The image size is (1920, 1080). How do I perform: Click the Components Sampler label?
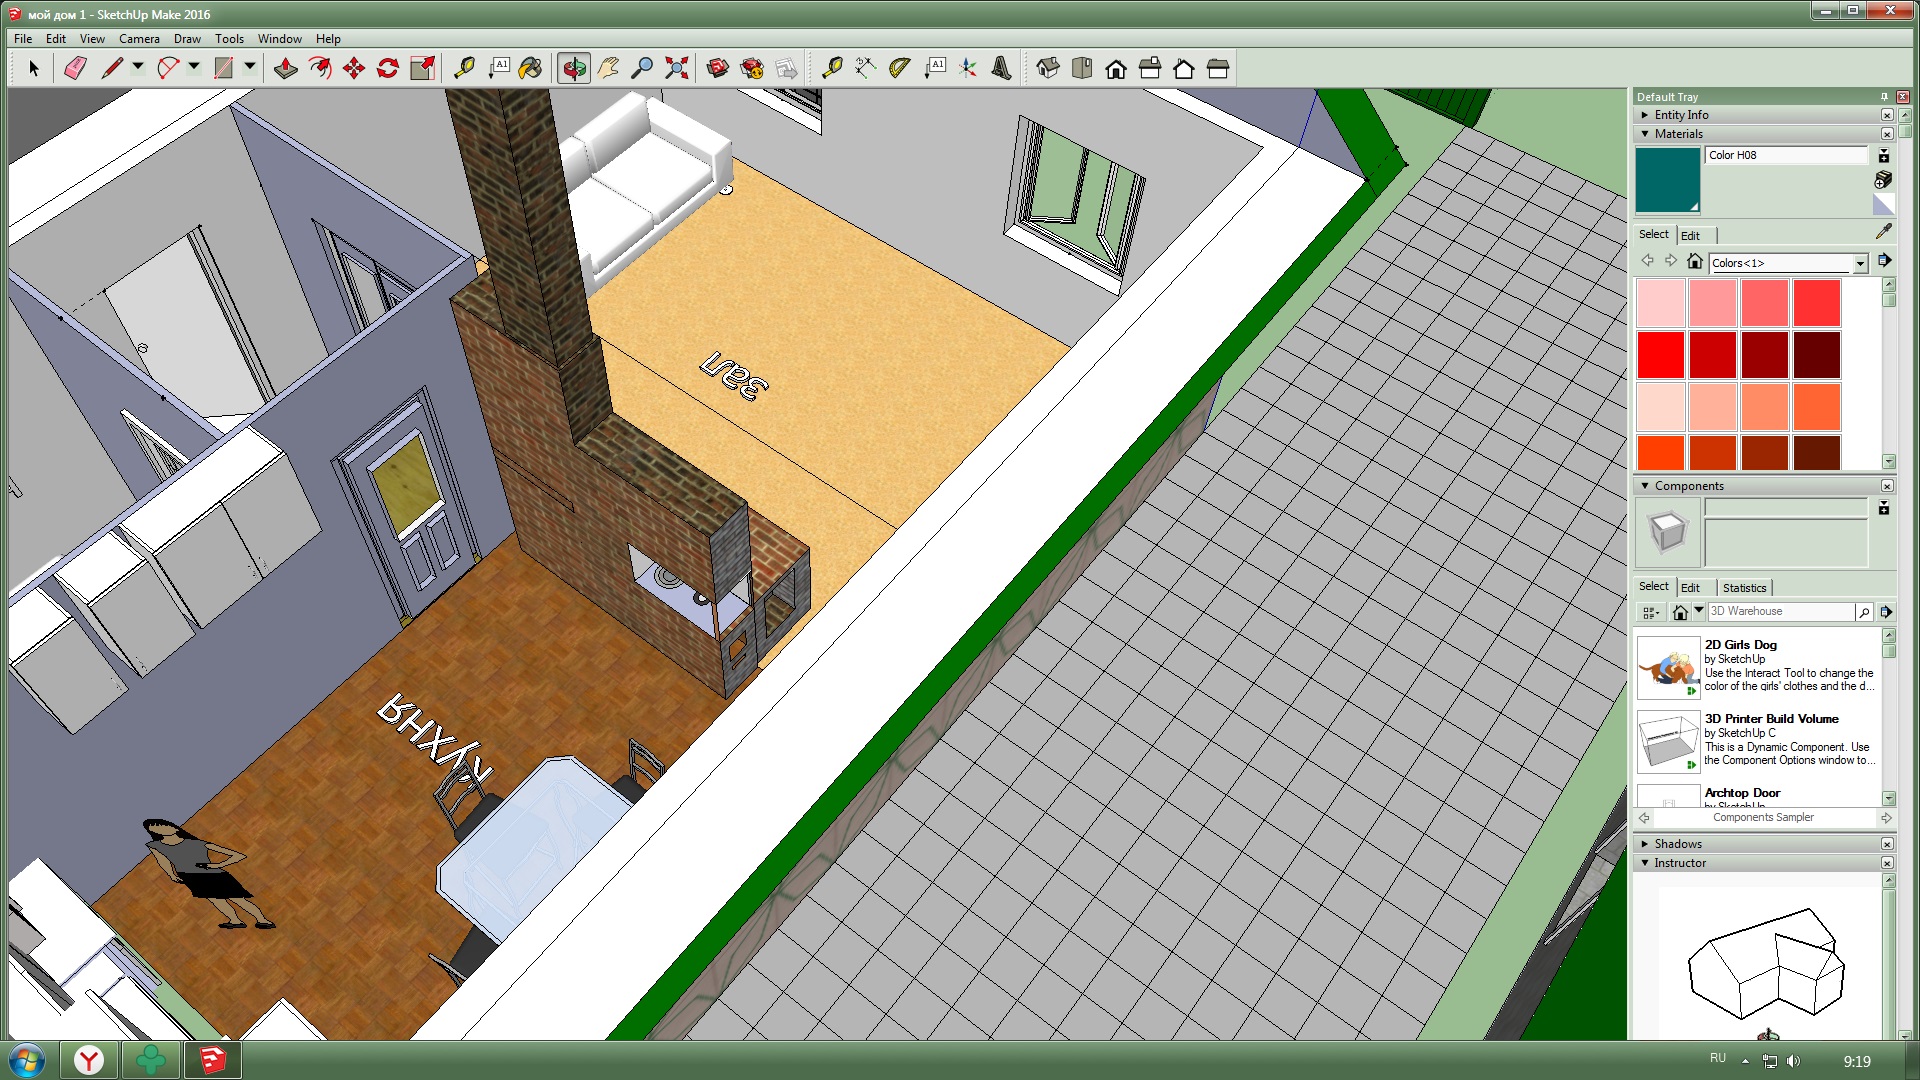[1763, 818]
